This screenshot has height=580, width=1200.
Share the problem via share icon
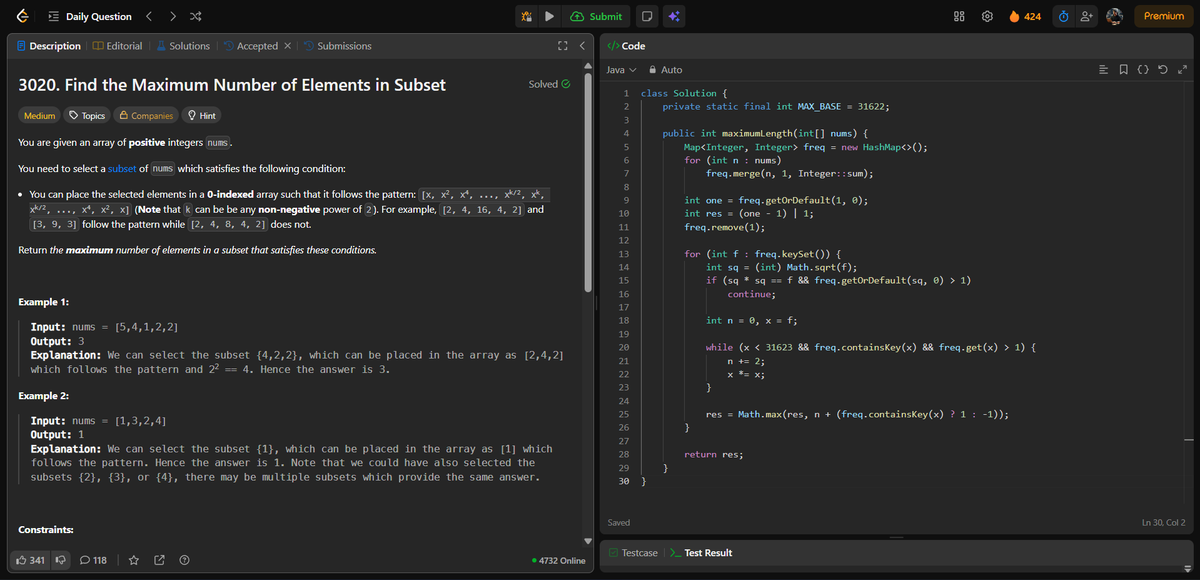[159, 560]
